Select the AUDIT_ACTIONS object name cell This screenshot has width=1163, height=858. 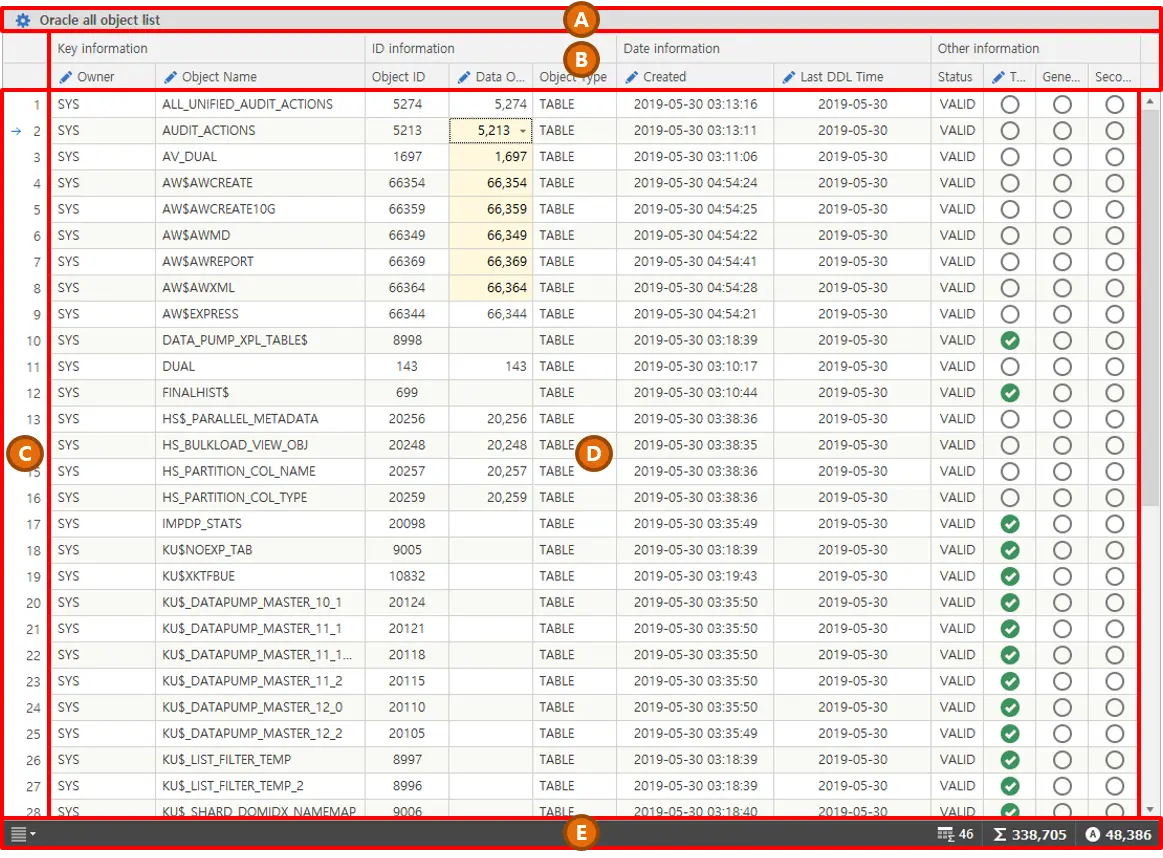click(x=260, y=131)
